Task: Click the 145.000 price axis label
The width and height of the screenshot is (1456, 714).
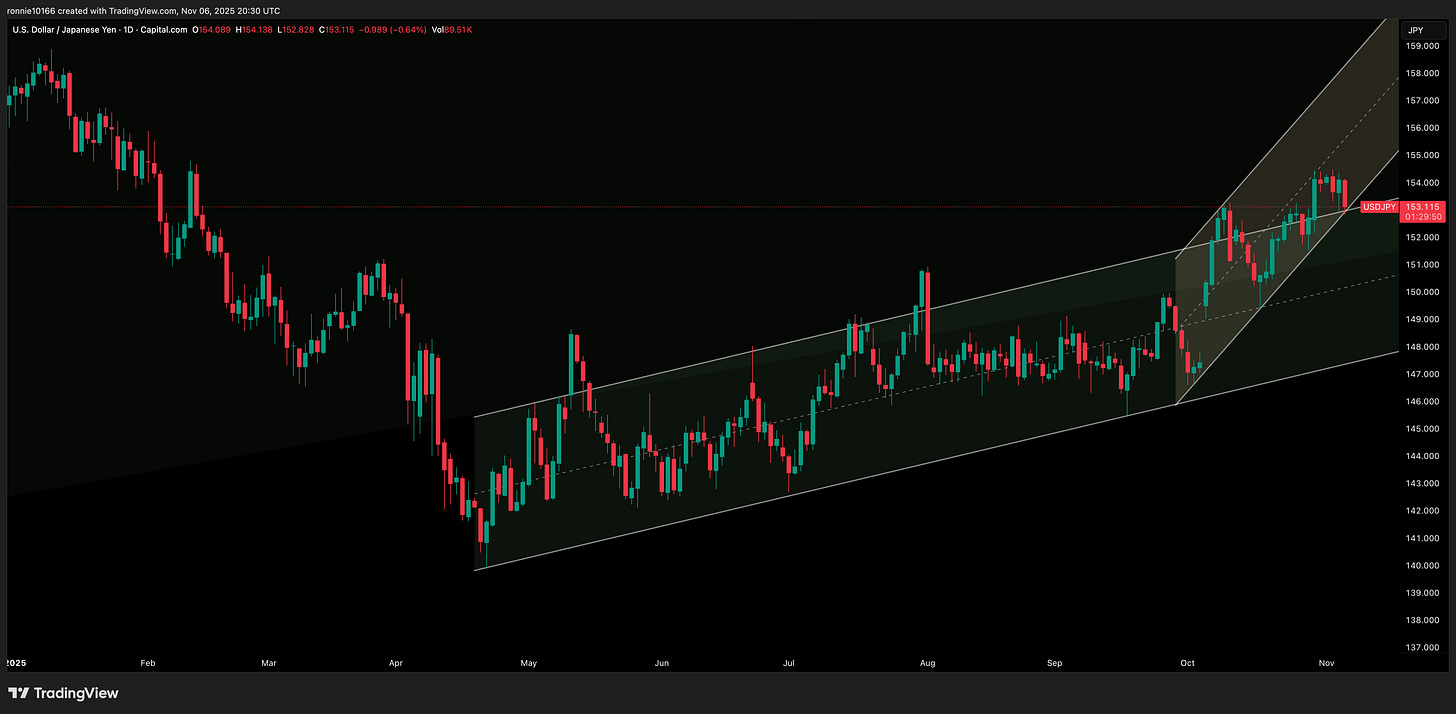Action: [x=1423, y=429]
